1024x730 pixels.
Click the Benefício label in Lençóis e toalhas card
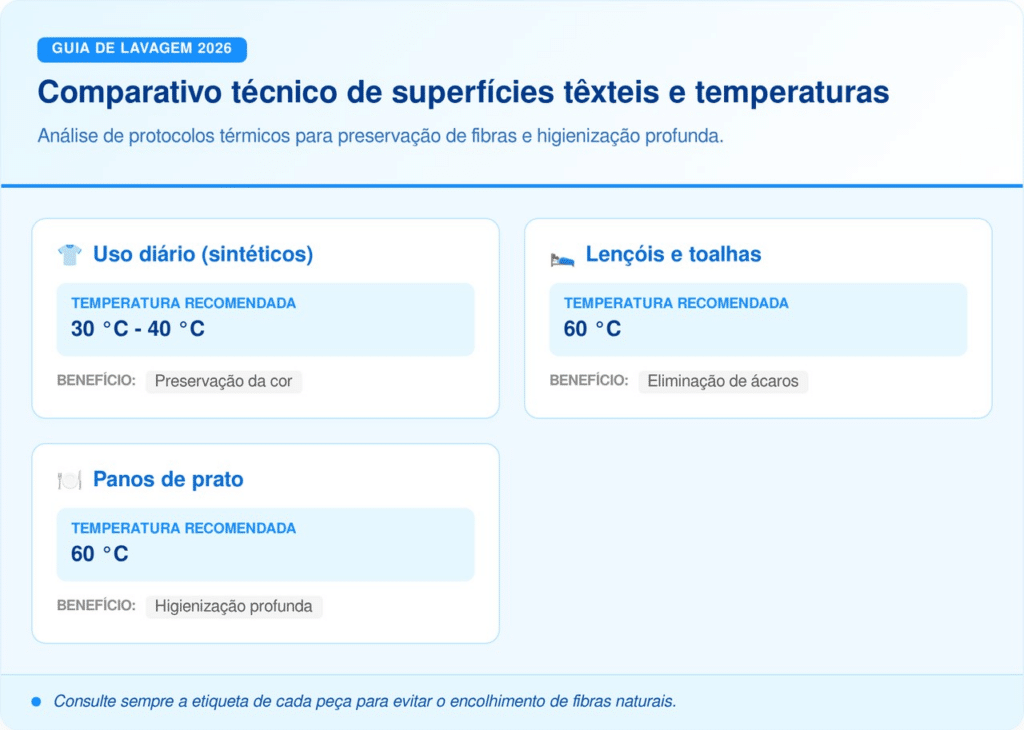click(589, 380)
